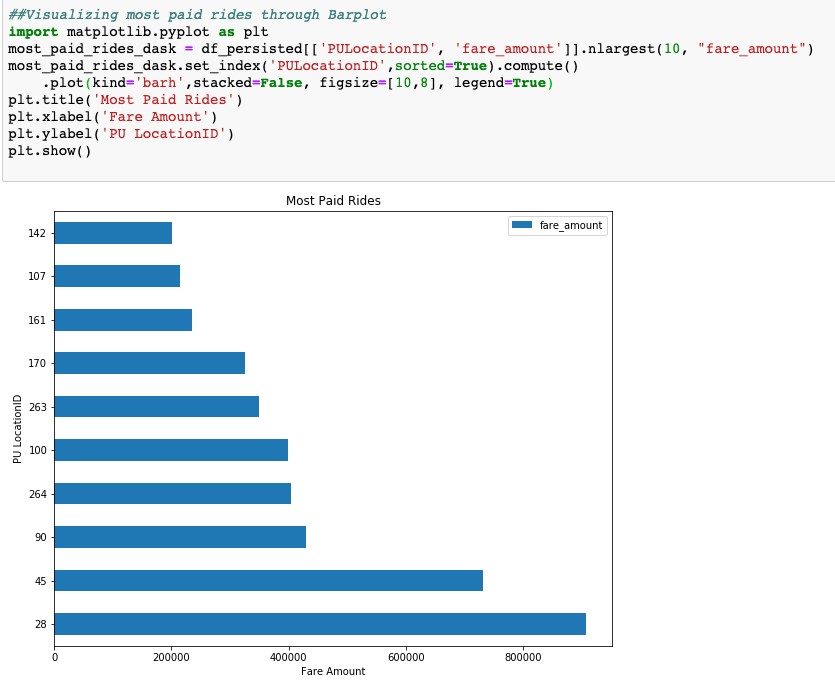The image size is (835, 684).
Task: Click the vertical 'PU LocationID' y-axis label
Action: 17,429
